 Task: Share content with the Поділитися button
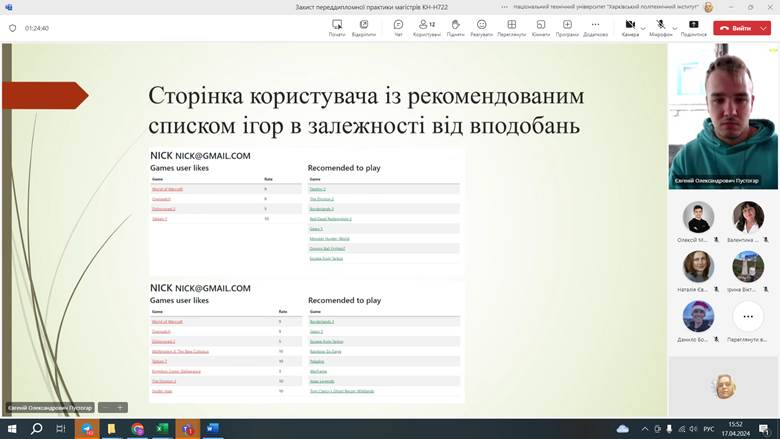tap(693, 27)
